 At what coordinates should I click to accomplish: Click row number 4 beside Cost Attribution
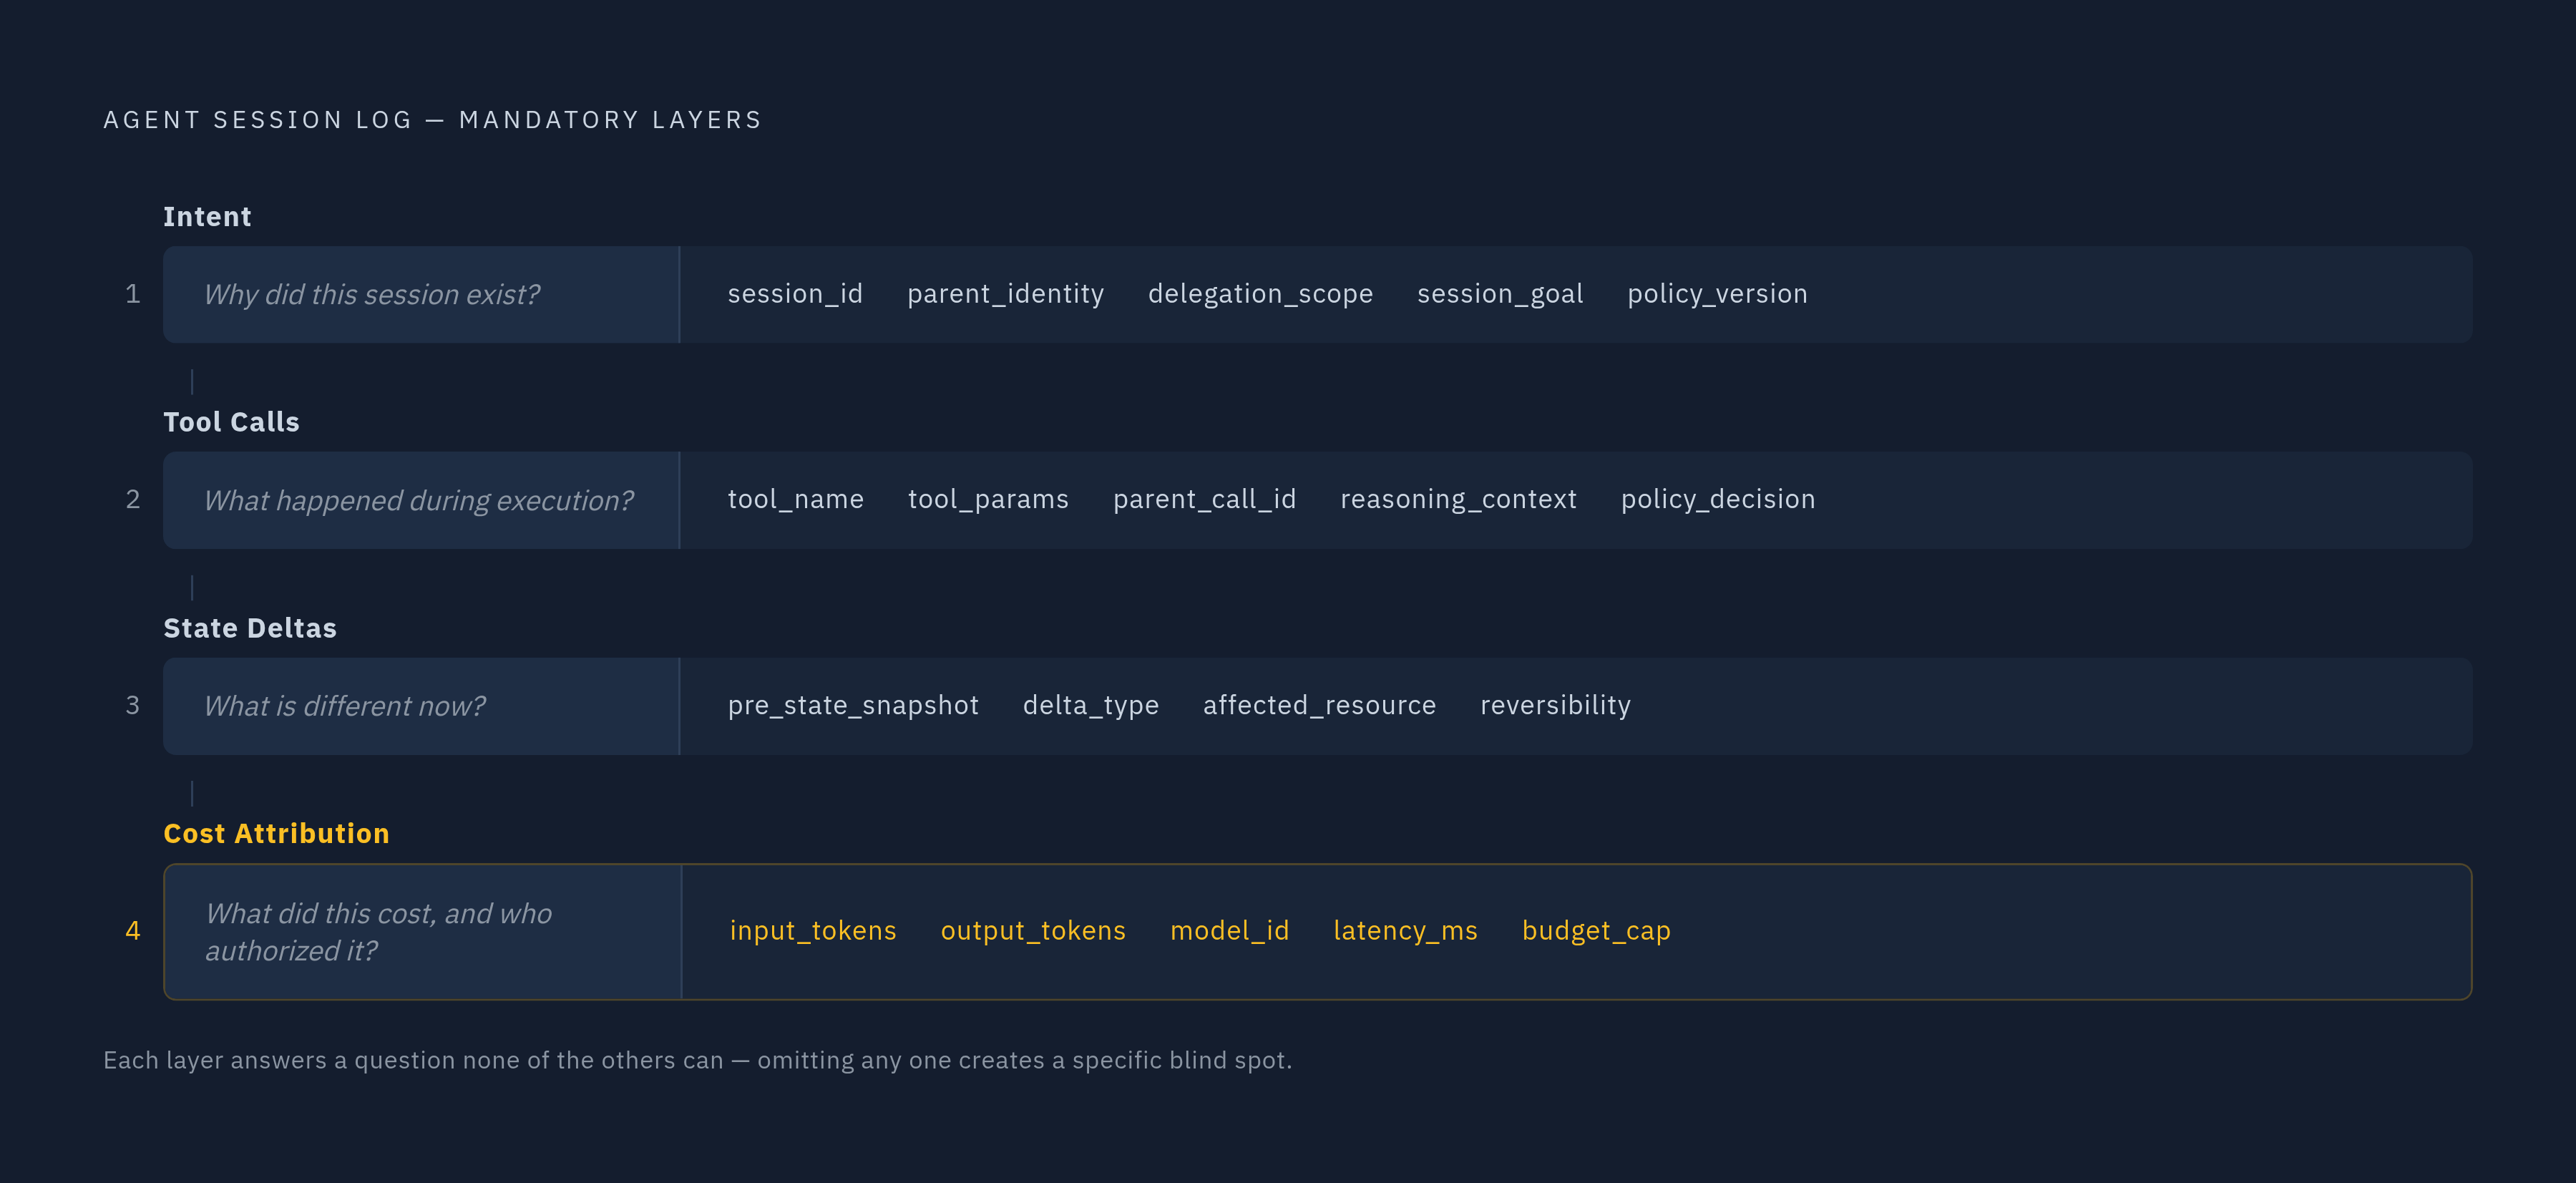pyautogui.click(x=132, y=931)
